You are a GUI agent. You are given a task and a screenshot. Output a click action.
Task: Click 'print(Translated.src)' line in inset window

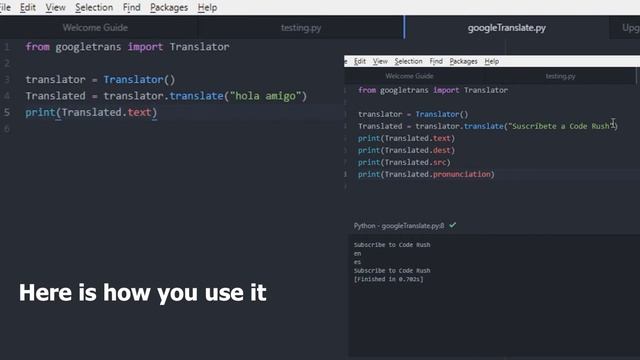click(x=404, y=162)
